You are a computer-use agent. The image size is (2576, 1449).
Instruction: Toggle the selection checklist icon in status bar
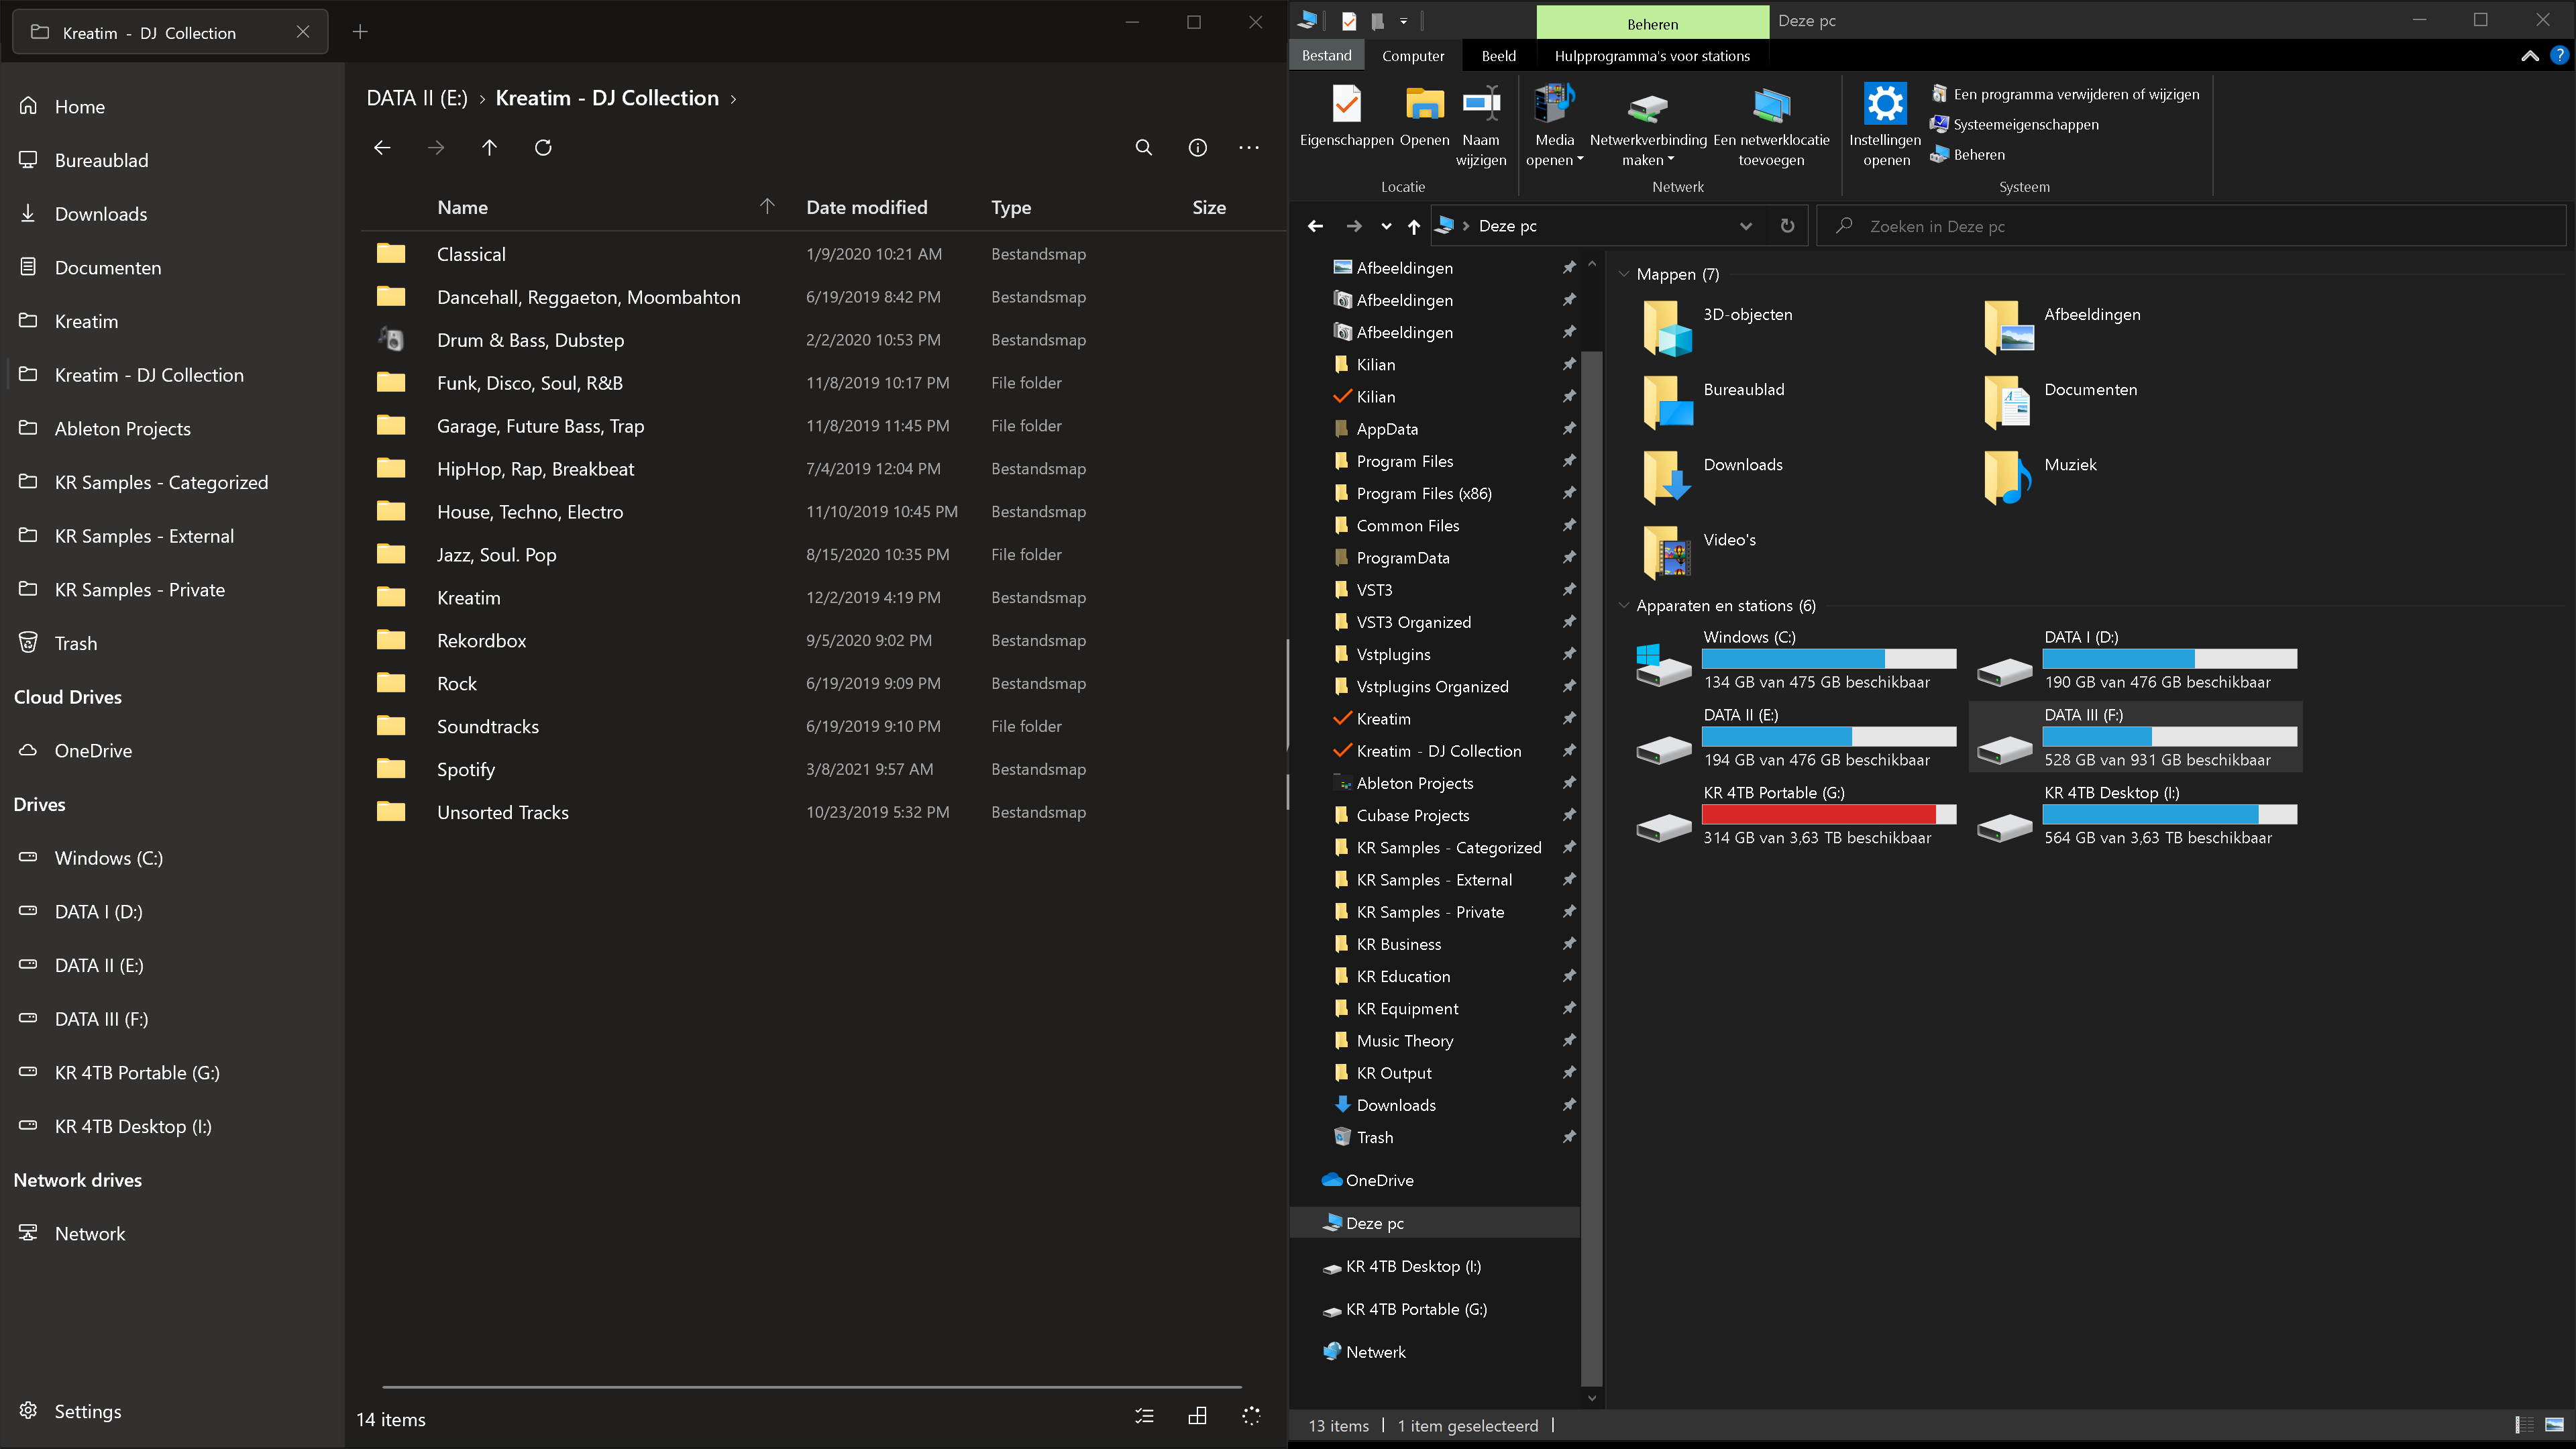pos(1145,1415)
